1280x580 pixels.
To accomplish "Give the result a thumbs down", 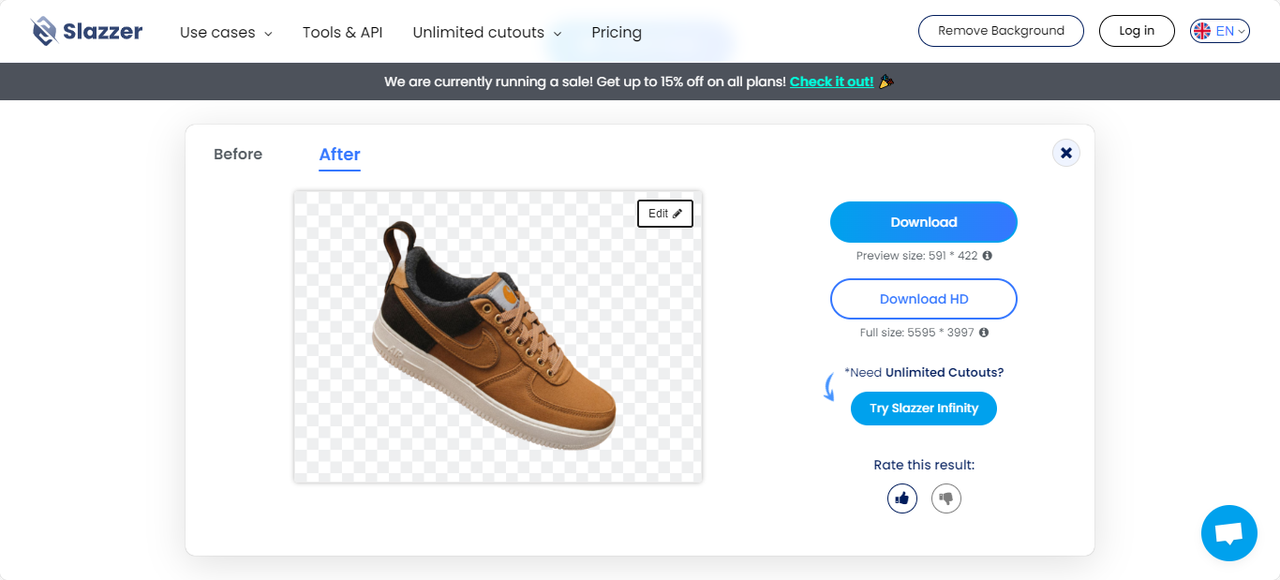I will click(946, 497).
